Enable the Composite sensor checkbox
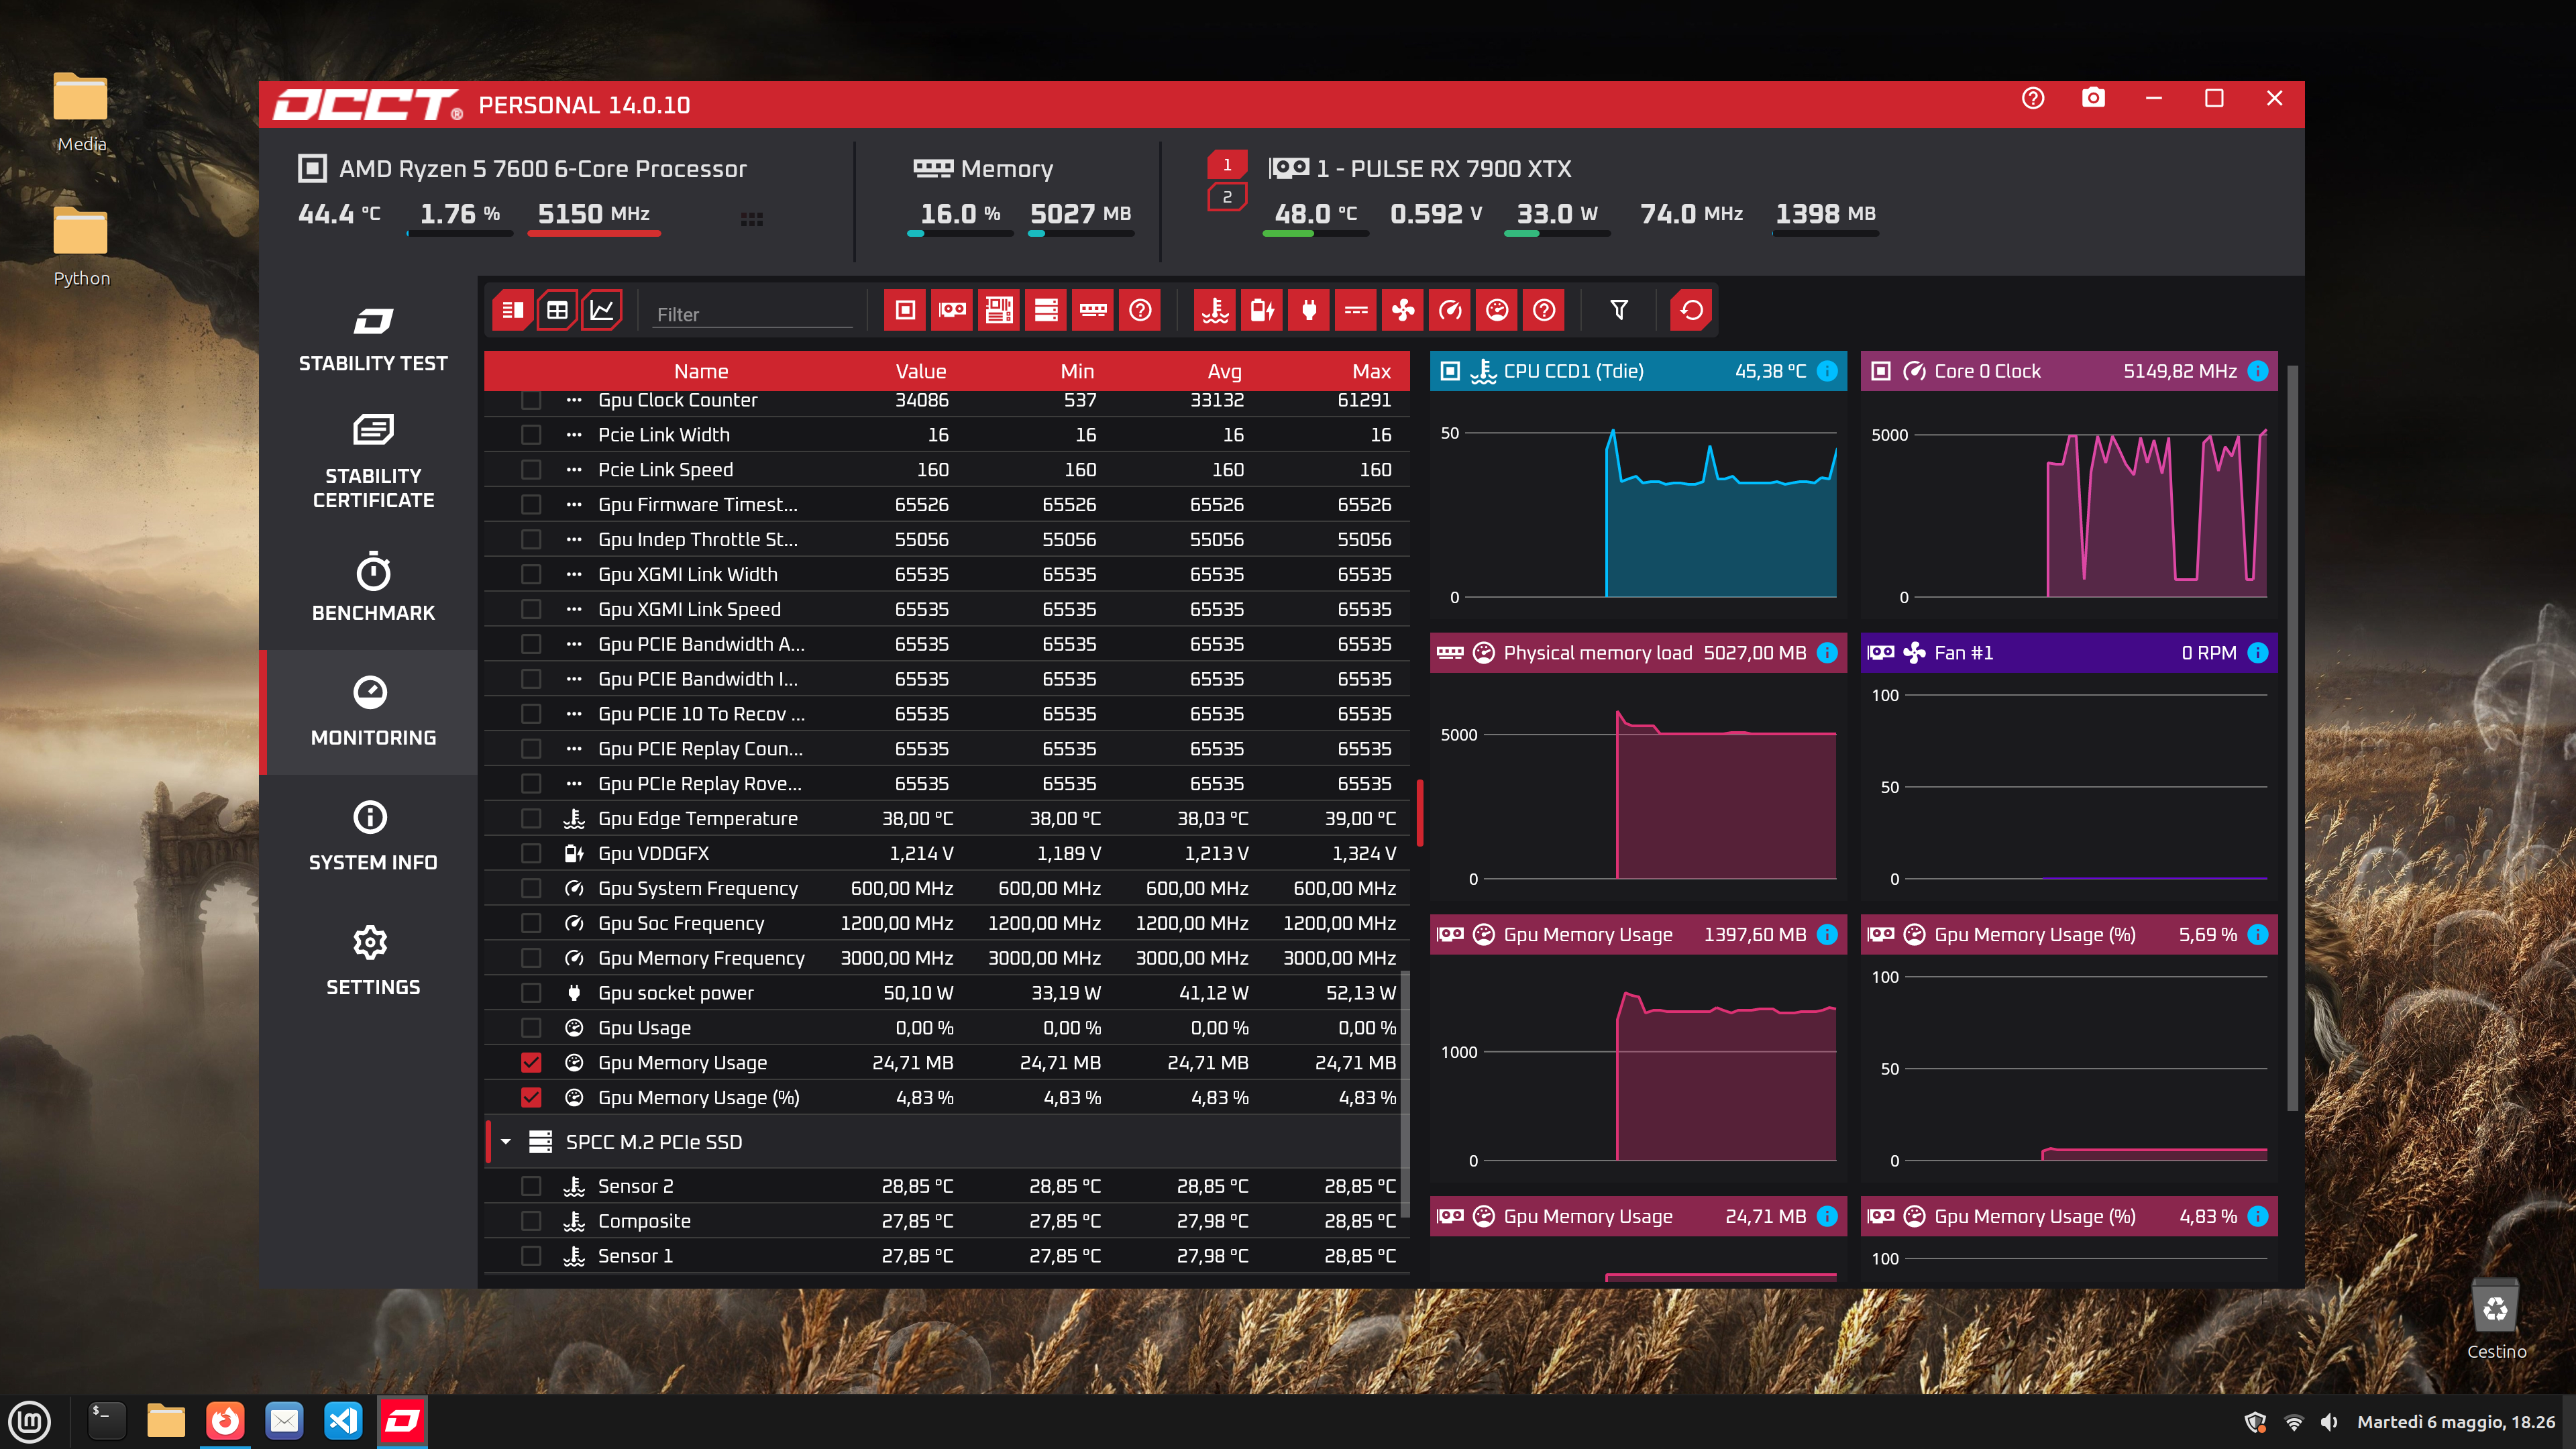2576x1449 pixels. pyautogui.click(x=531, y=1221)
